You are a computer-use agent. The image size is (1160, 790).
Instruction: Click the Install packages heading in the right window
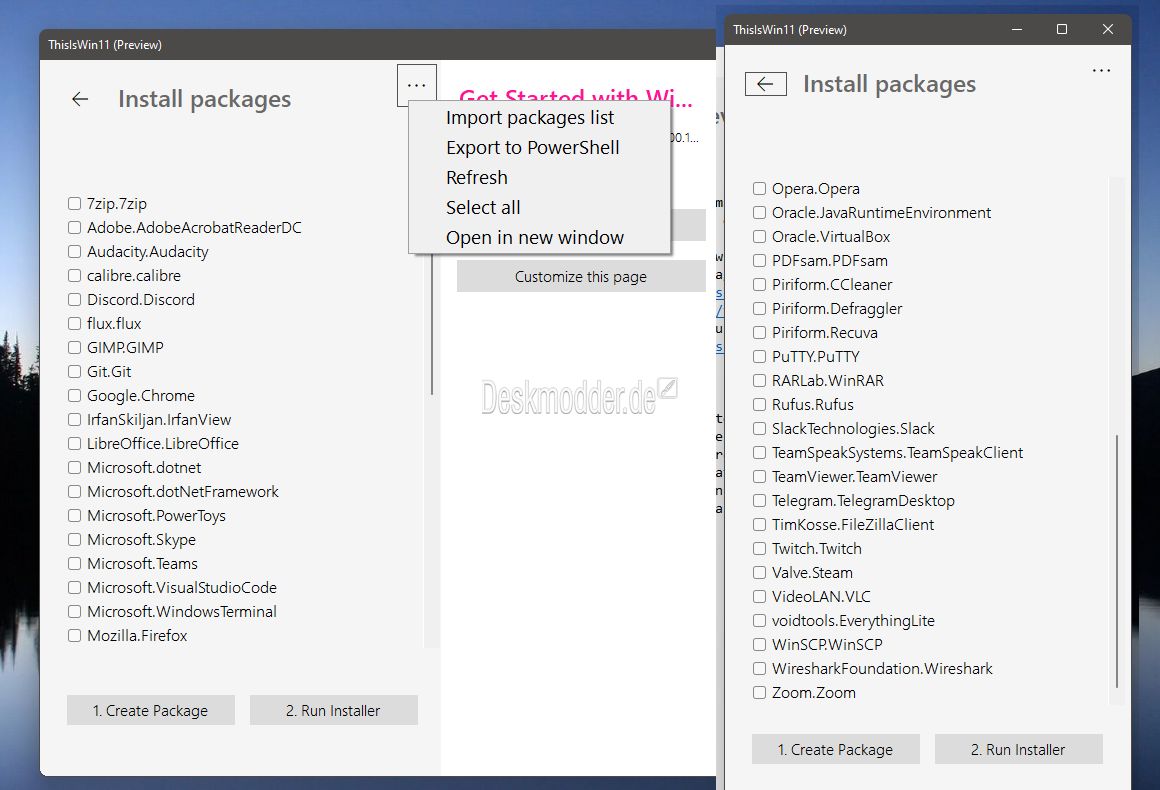pos(890,84)
